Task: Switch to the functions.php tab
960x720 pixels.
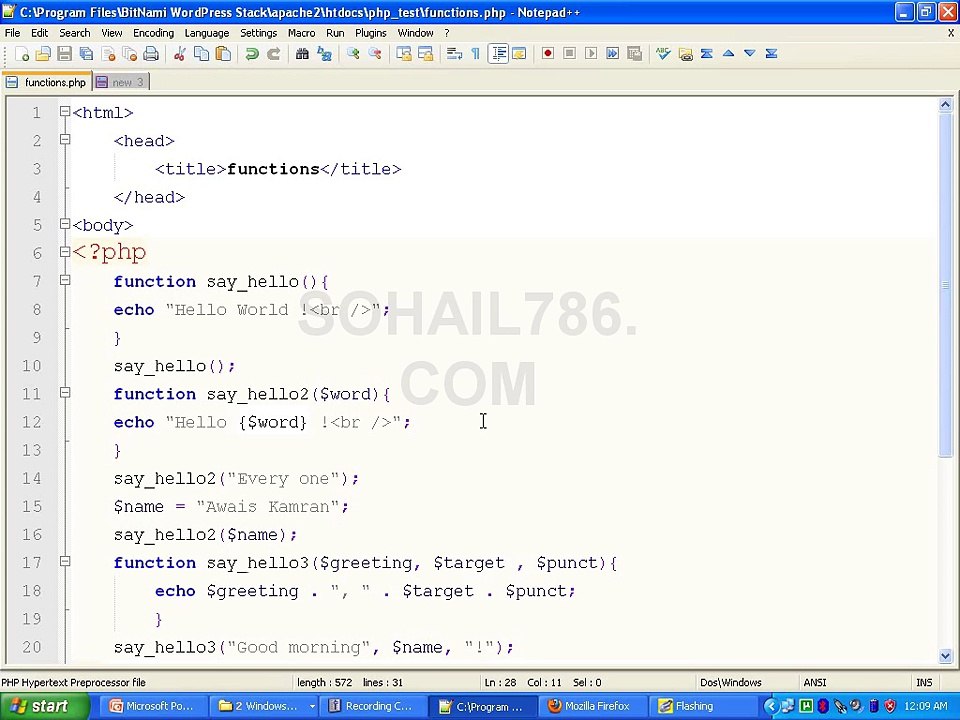Action: [x=47, y=82]
